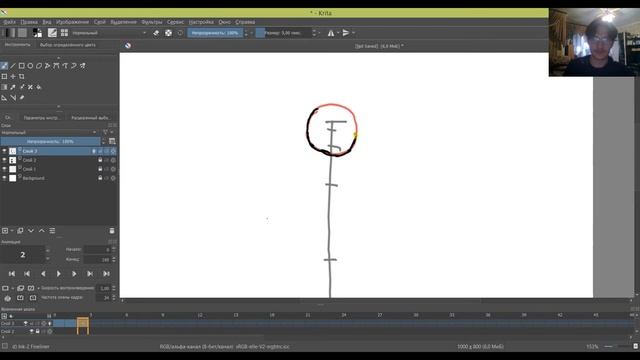The width and height of the screenshot is (640, 360).
Task: Adjust the layer opacity slider
Action: [x=51, y=142]
